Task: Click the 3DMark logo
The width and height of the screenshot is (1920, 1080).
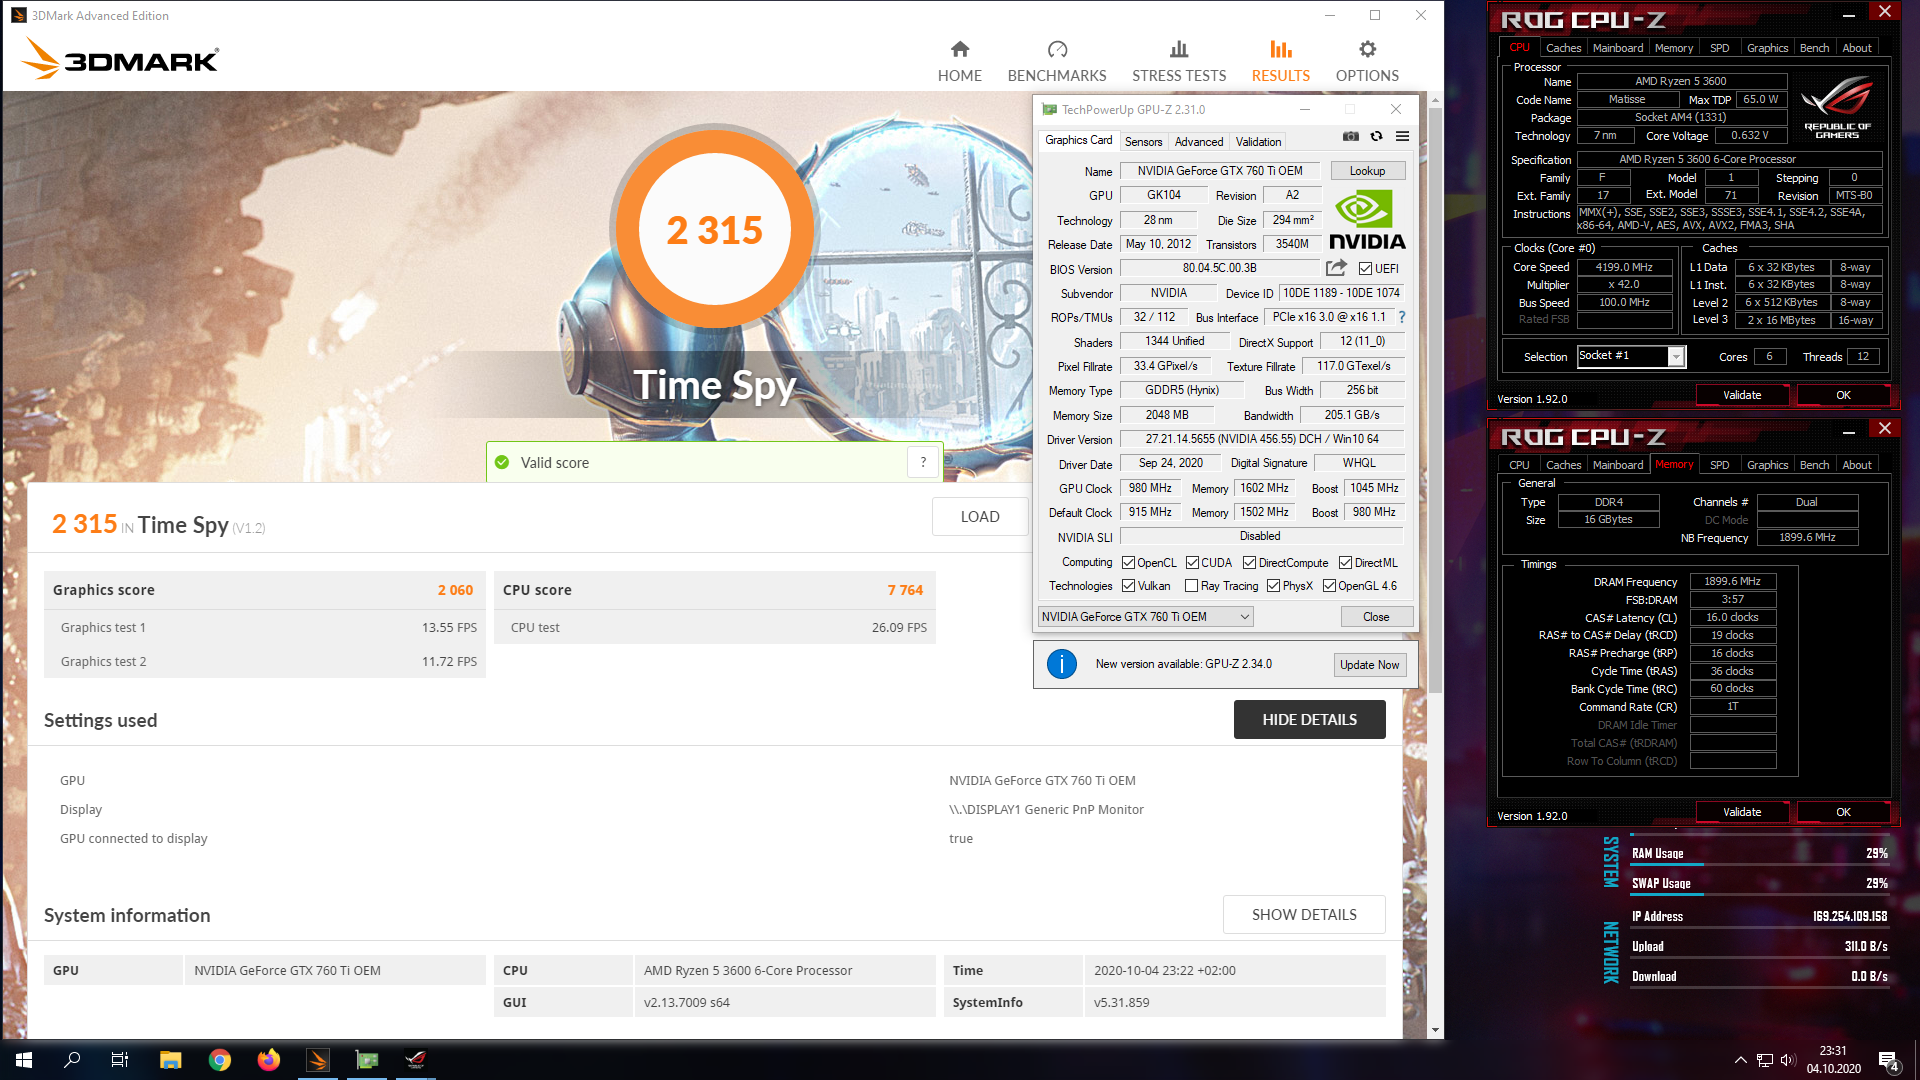Action: (119, 59)
